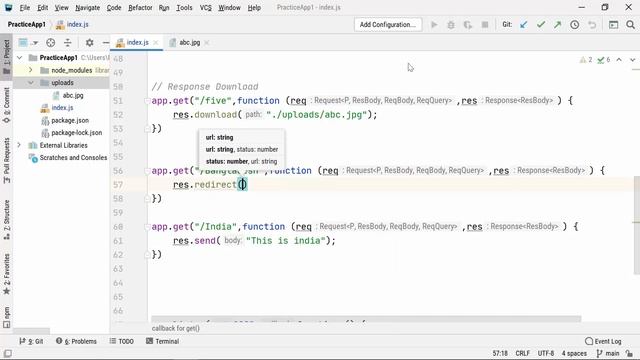Open the Help menu
The height and width of the screenshot is (360, 640).
click(x=254, y=8)
